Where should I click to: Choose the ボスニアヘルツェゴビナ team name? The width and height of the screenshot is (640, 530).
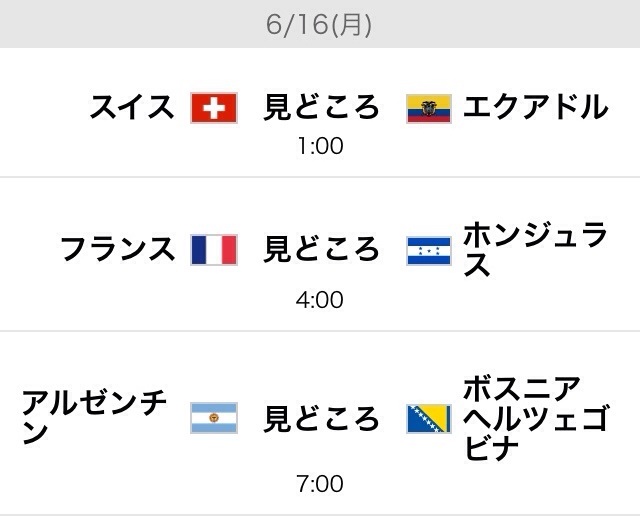pos(535,418)
